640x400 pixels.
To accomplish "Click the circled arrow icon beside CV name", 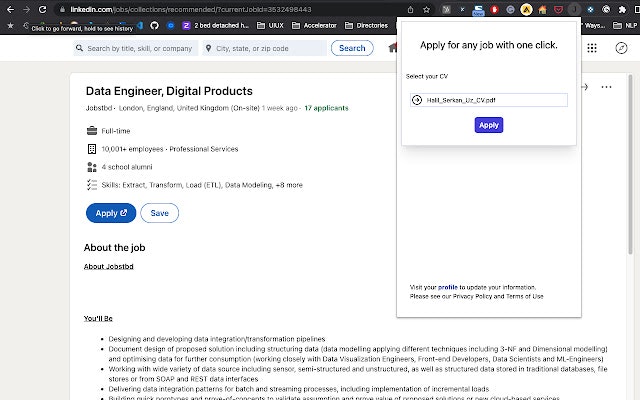I will tap(417, 100).
